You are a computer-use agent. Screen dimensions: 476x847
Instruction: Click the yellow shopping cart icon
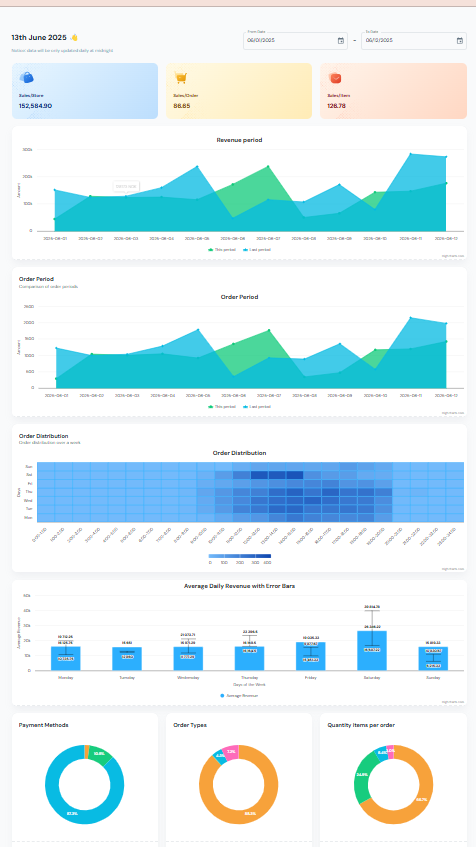[x=180, y=78]
